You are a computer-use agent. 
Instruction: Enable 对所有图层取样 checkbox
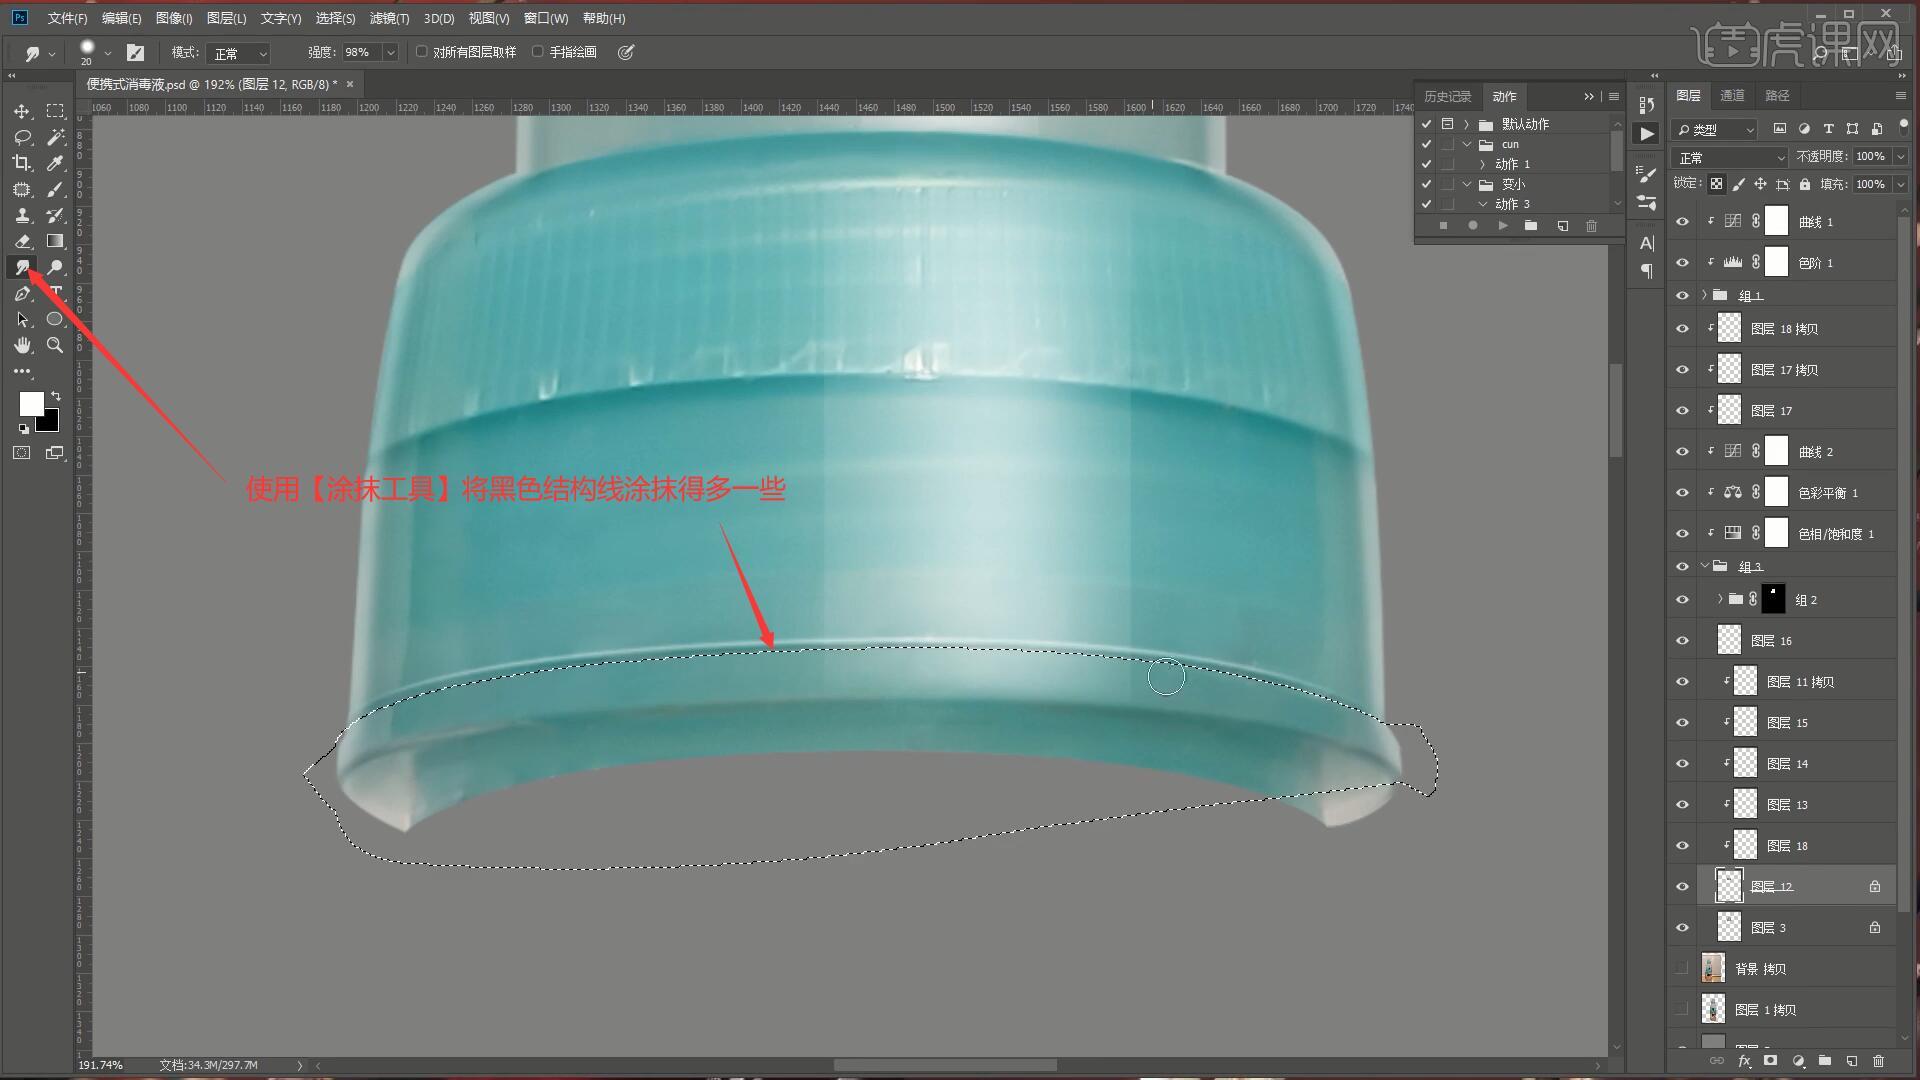point(422,52)
